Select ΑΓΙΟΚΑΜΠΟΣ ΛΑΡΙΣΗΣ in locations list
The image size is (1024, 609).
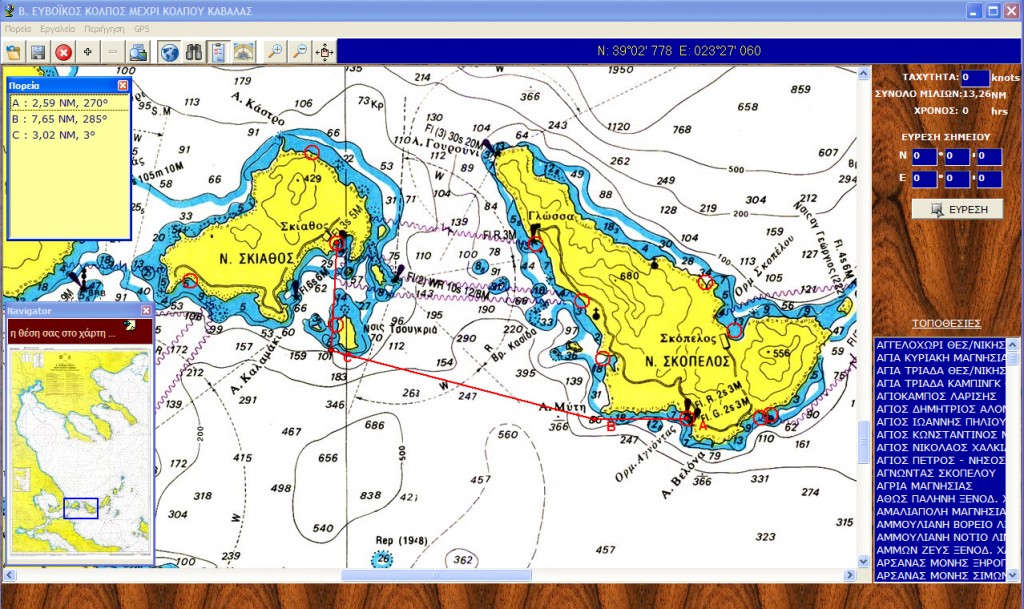pyautogui.click(x=940, y=396)
